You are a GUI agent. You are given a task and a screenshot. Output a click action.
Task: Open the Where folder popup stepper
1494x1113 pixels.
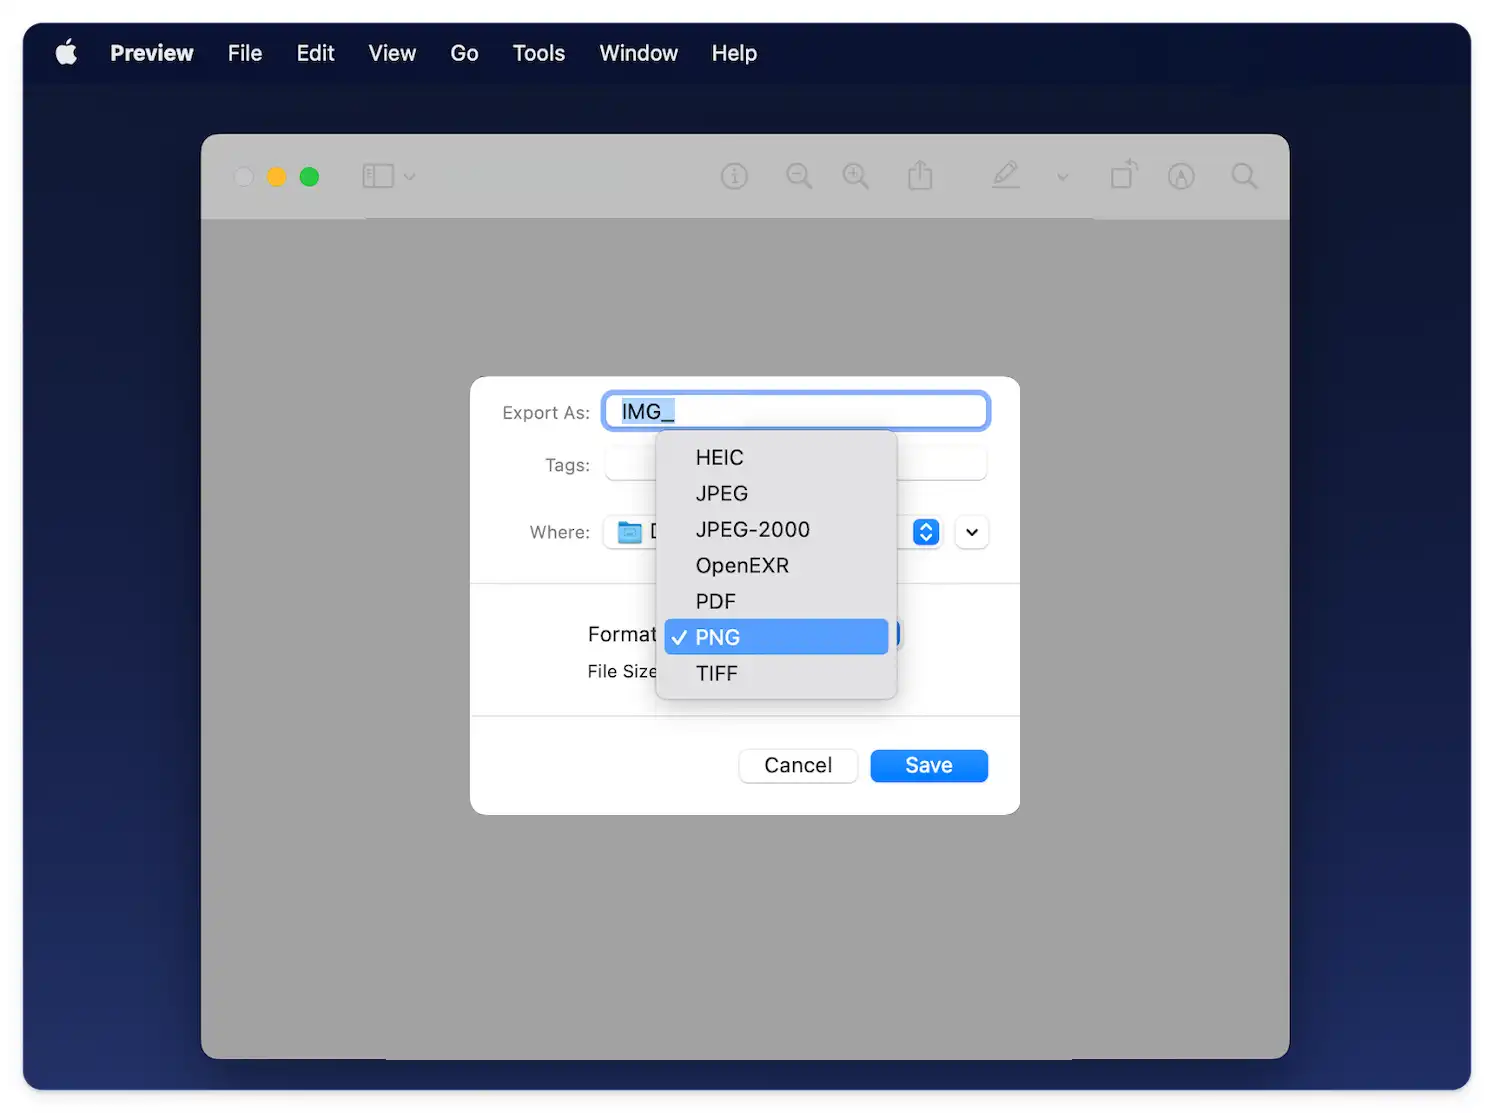926,532
